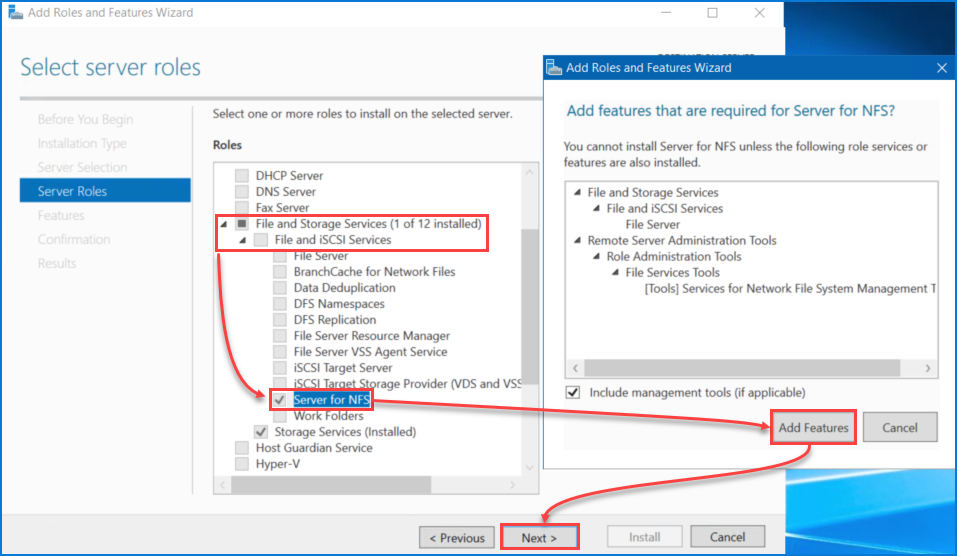
Task: Uncheck the Server for NFS checkbox
Action: (280, 400)
